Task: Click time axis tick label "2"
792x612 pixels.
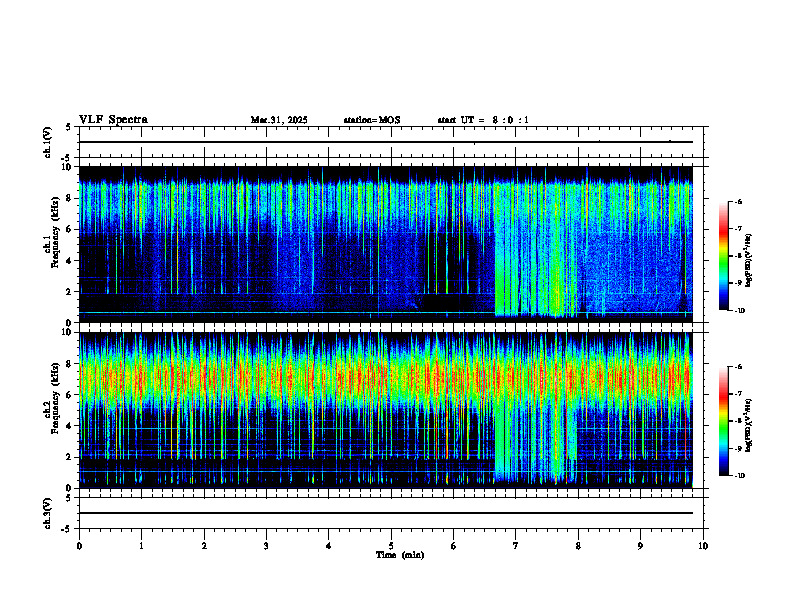Action: pos(204,546)
